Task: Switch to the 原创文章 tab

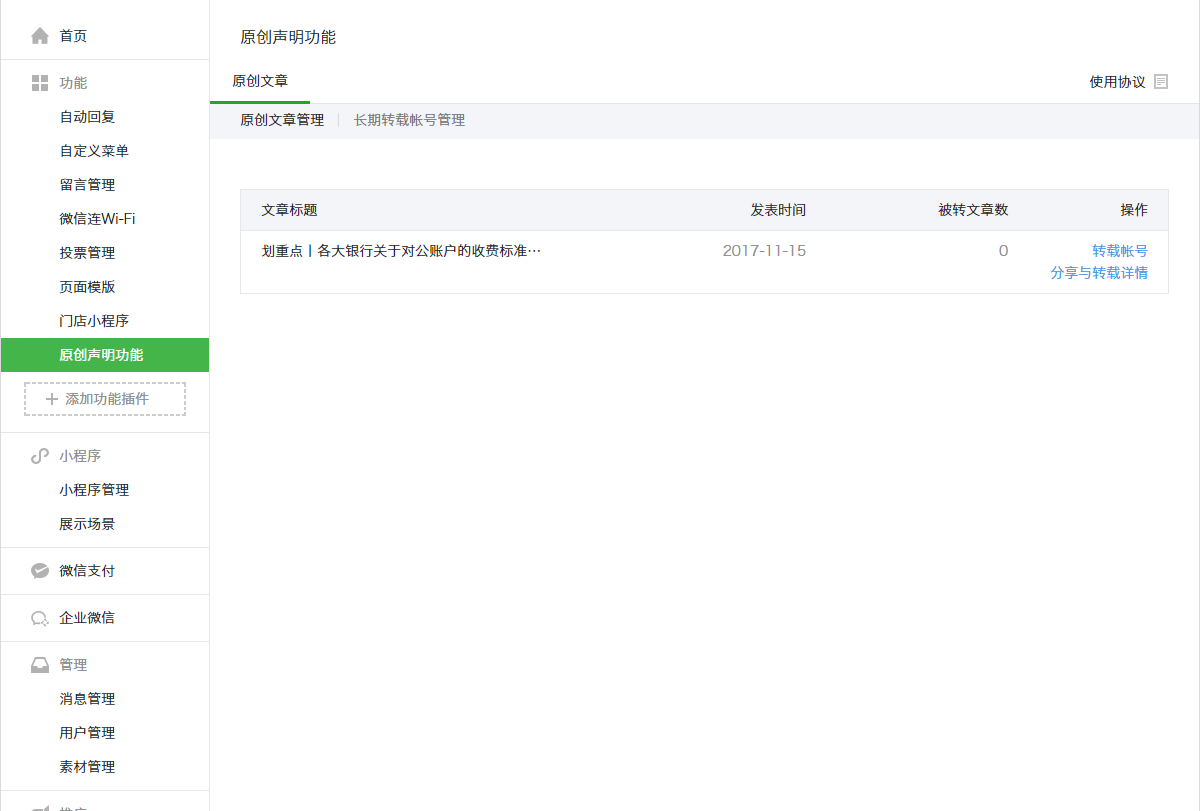Action: click(x=260, y=82)
